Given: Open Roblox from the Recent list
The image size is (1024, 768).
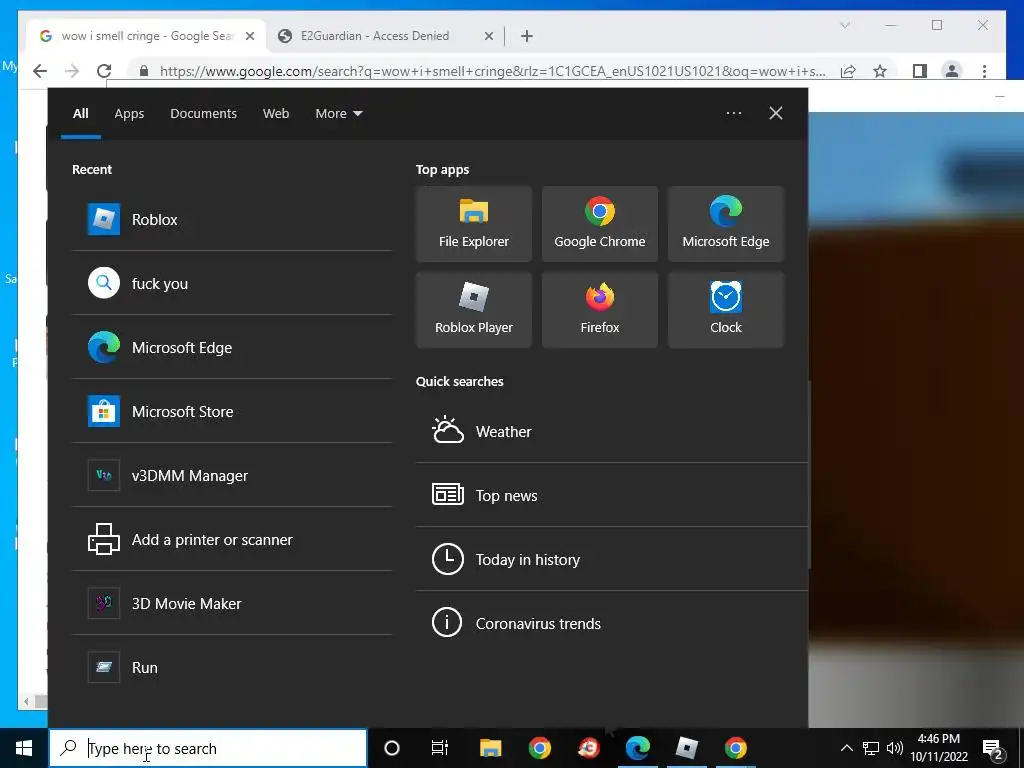Looking at the screenshot, I should [232, 219].
